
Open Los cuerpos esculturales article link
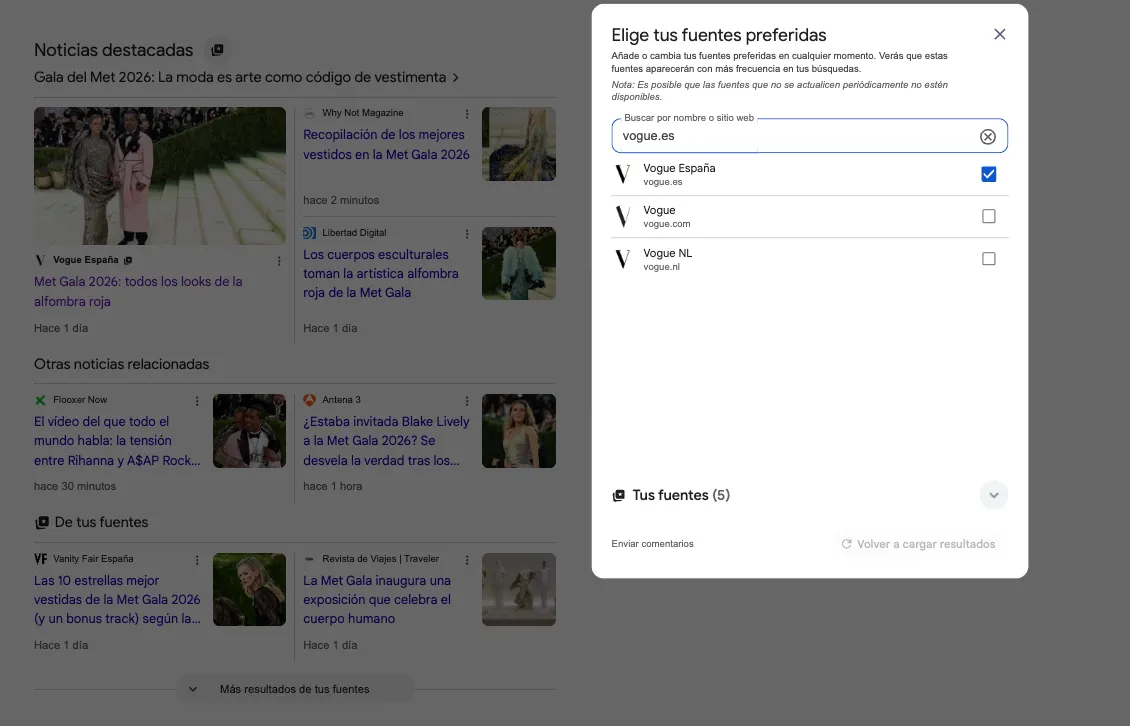pyautogui.click(x=381, y=273)
